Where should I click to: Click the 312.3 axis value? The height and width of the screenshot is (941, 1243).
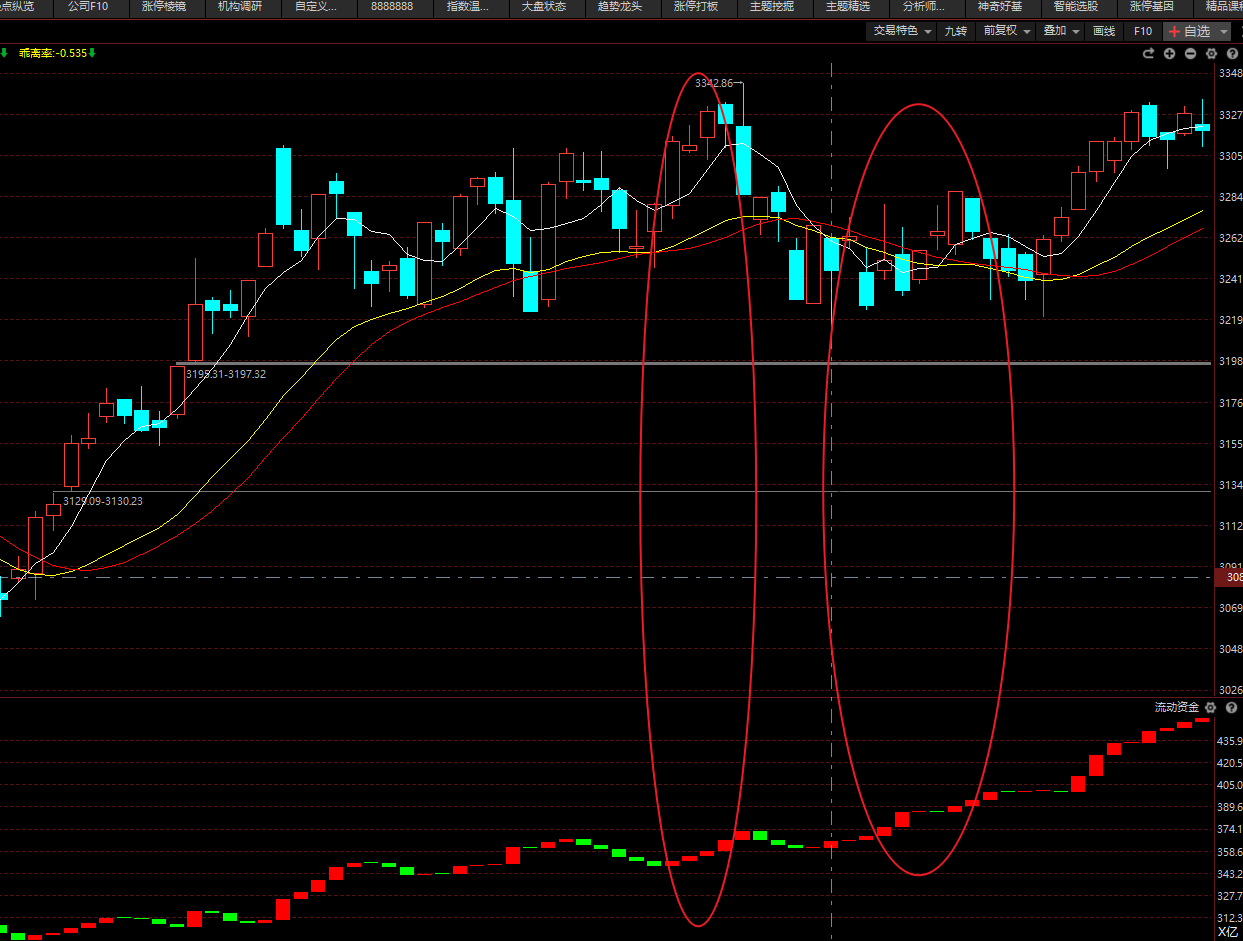[1229, 918]
